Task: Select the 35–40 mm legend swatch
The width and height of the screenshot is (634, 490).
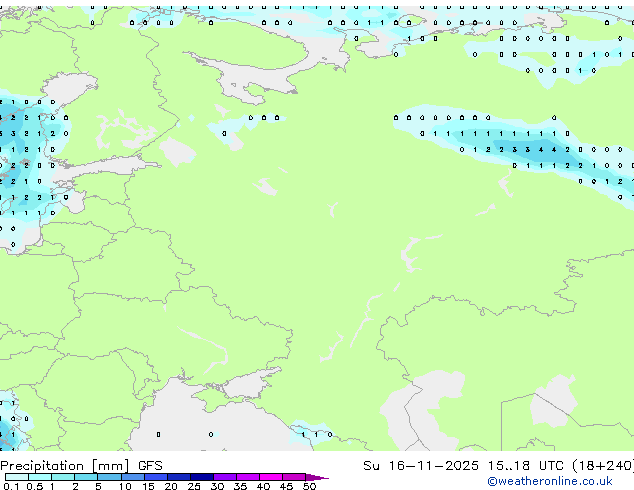Action: [x=248, y=477]
